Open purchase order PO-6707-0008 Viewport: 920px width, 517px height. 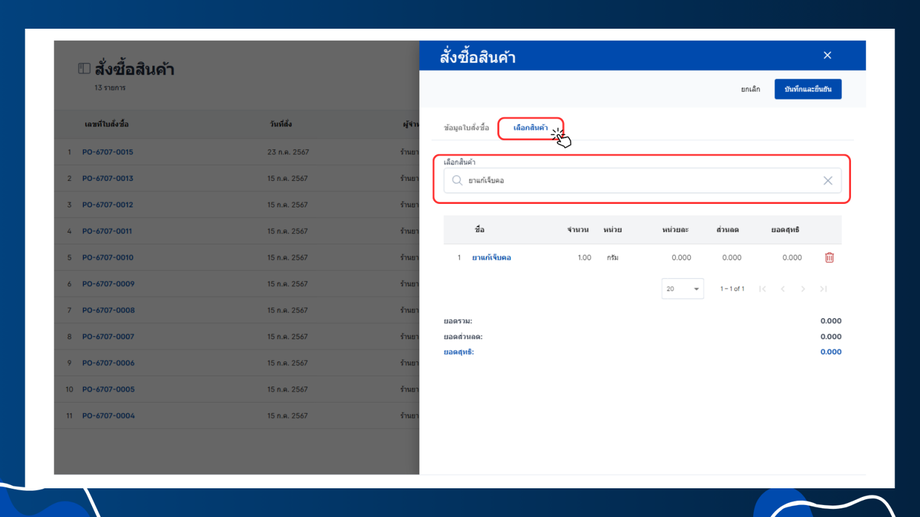pos(108,310)
